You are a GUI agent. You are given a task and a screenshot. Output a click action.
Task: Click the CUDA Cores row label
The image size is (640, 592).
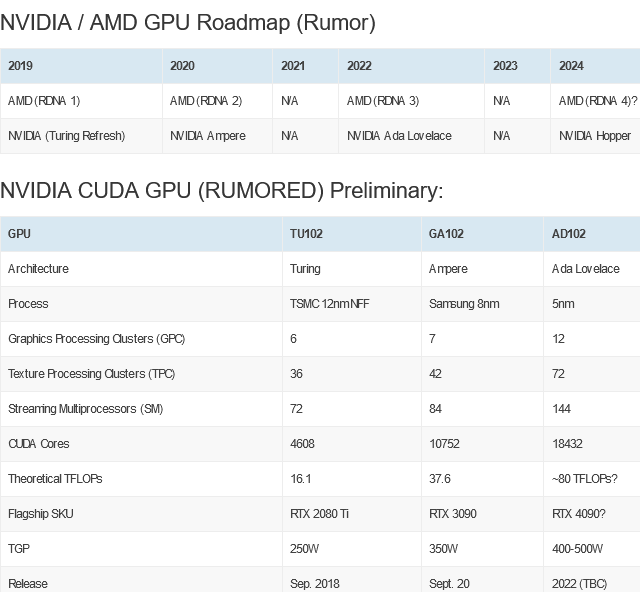pos(39,444)
